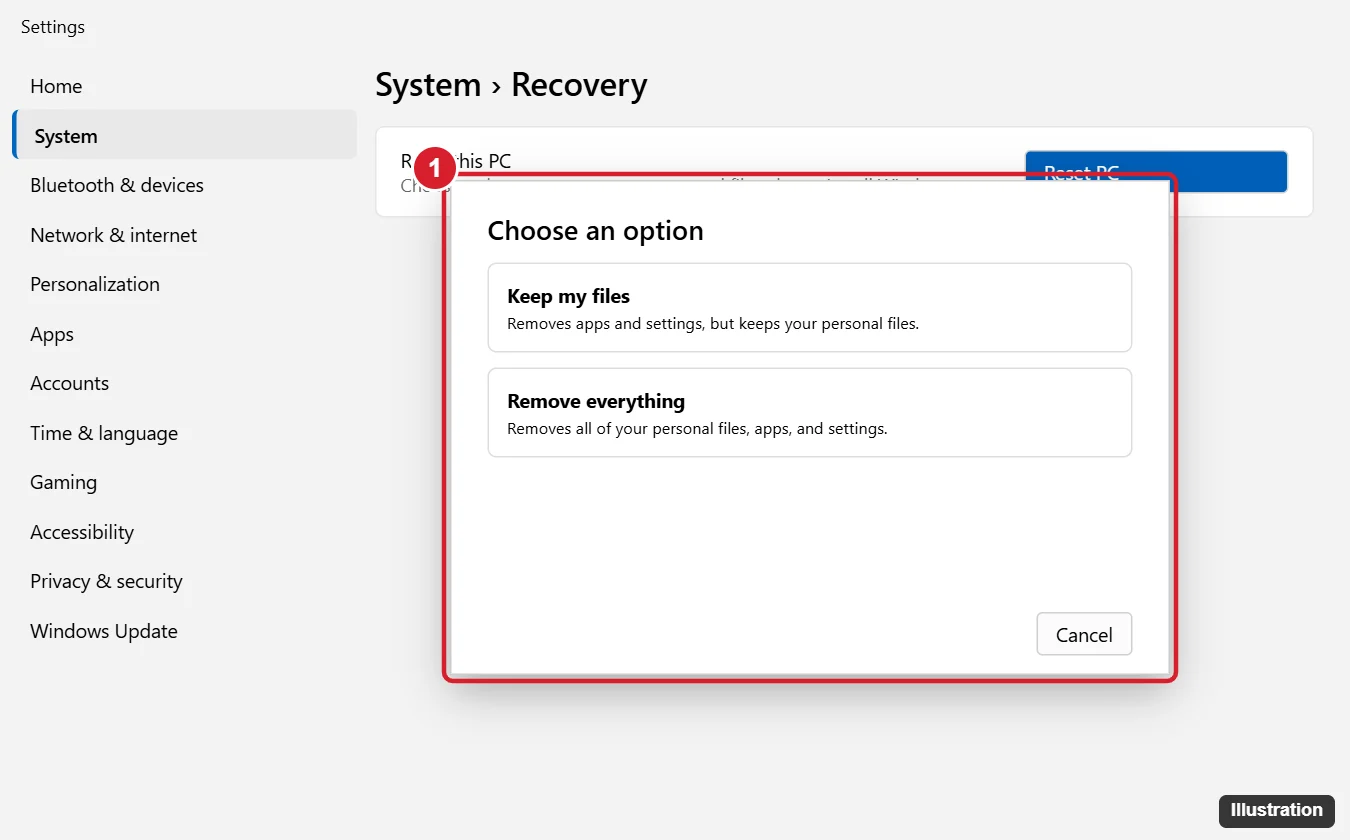Click the Recovery breadcrumb heading
The image size is (1350, 840).
pos(579,85)
